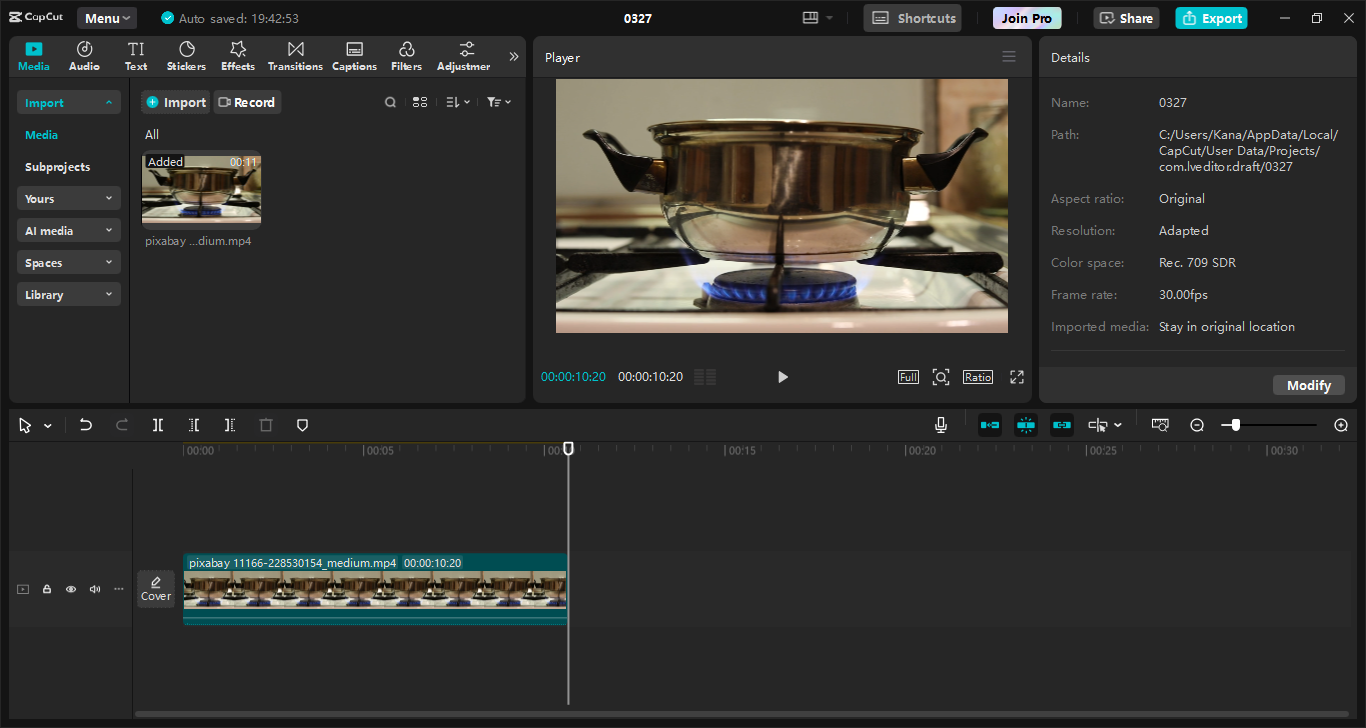
Task: Add a marker with the marker icon
Action: pos(302,425)
